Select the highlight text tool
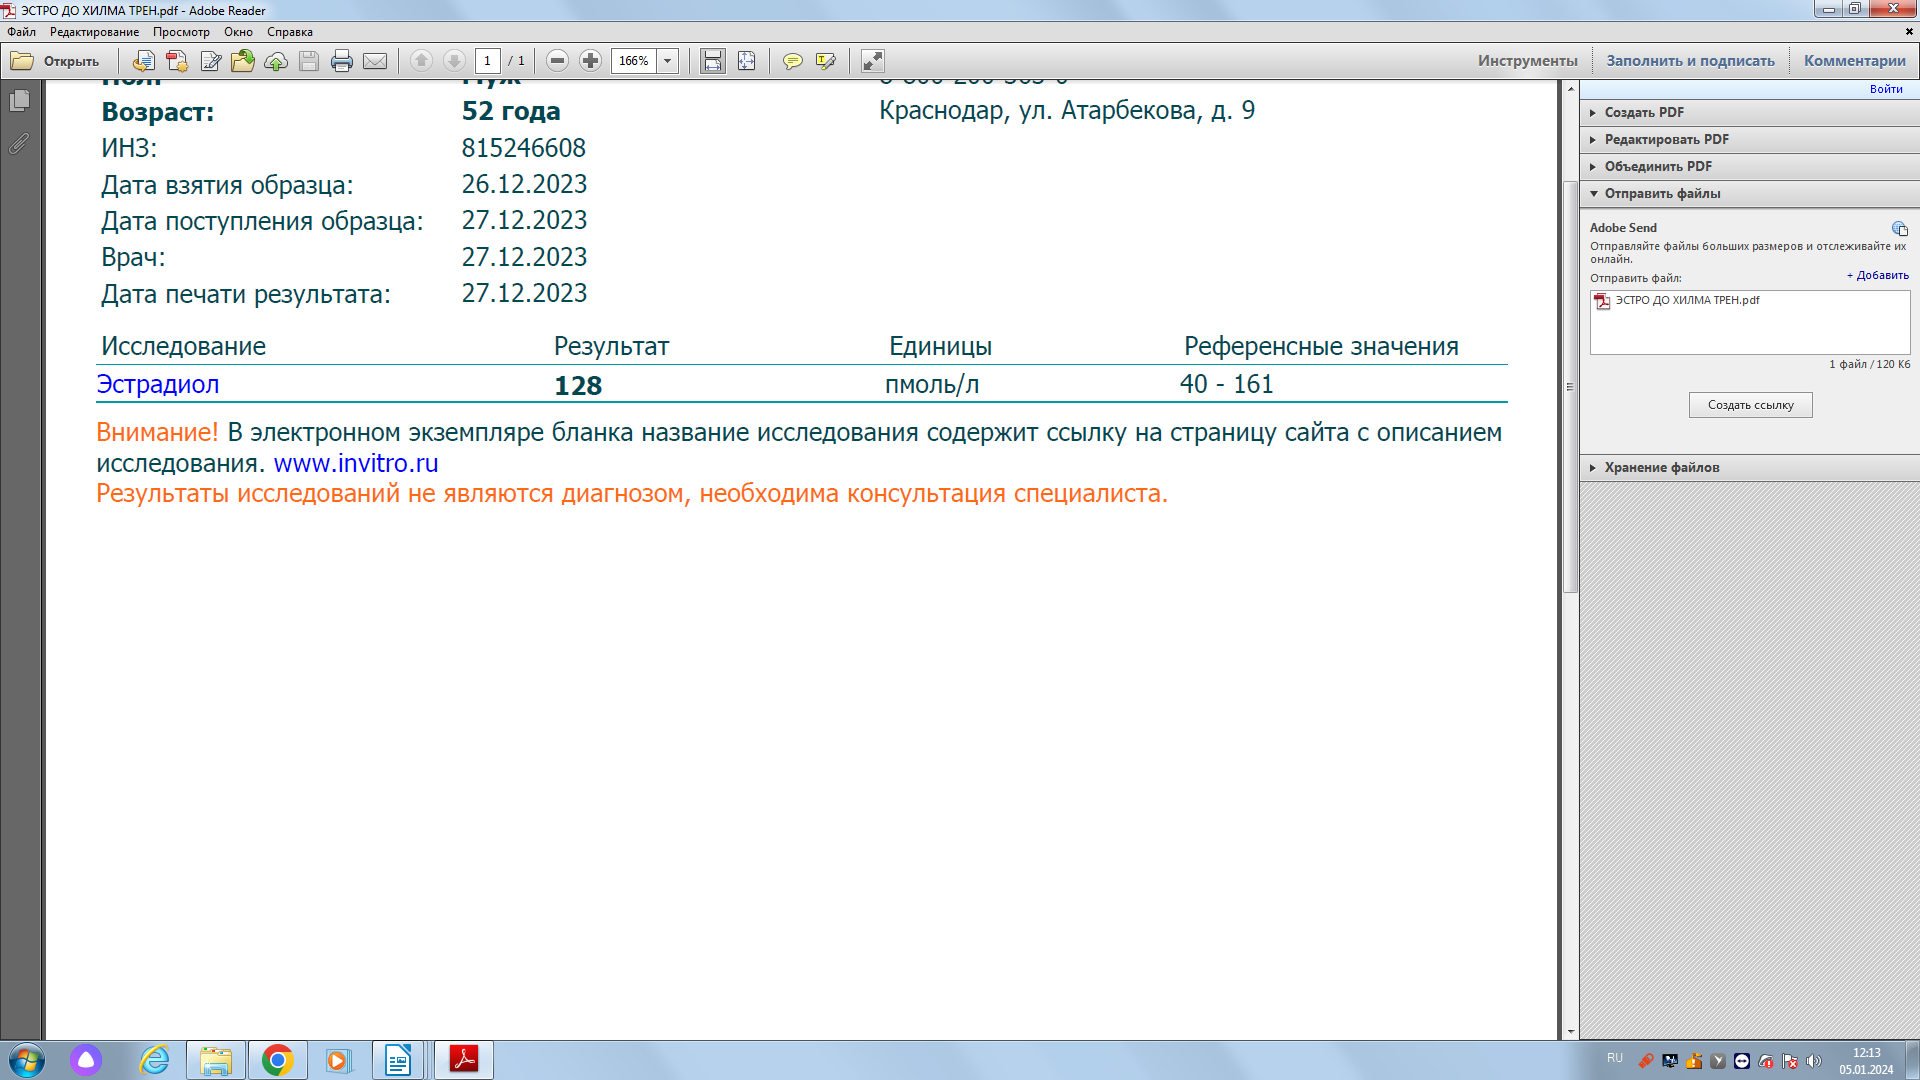Image resolution: width=1920 pixels, height=1080 pixels. tap(825, 61)
